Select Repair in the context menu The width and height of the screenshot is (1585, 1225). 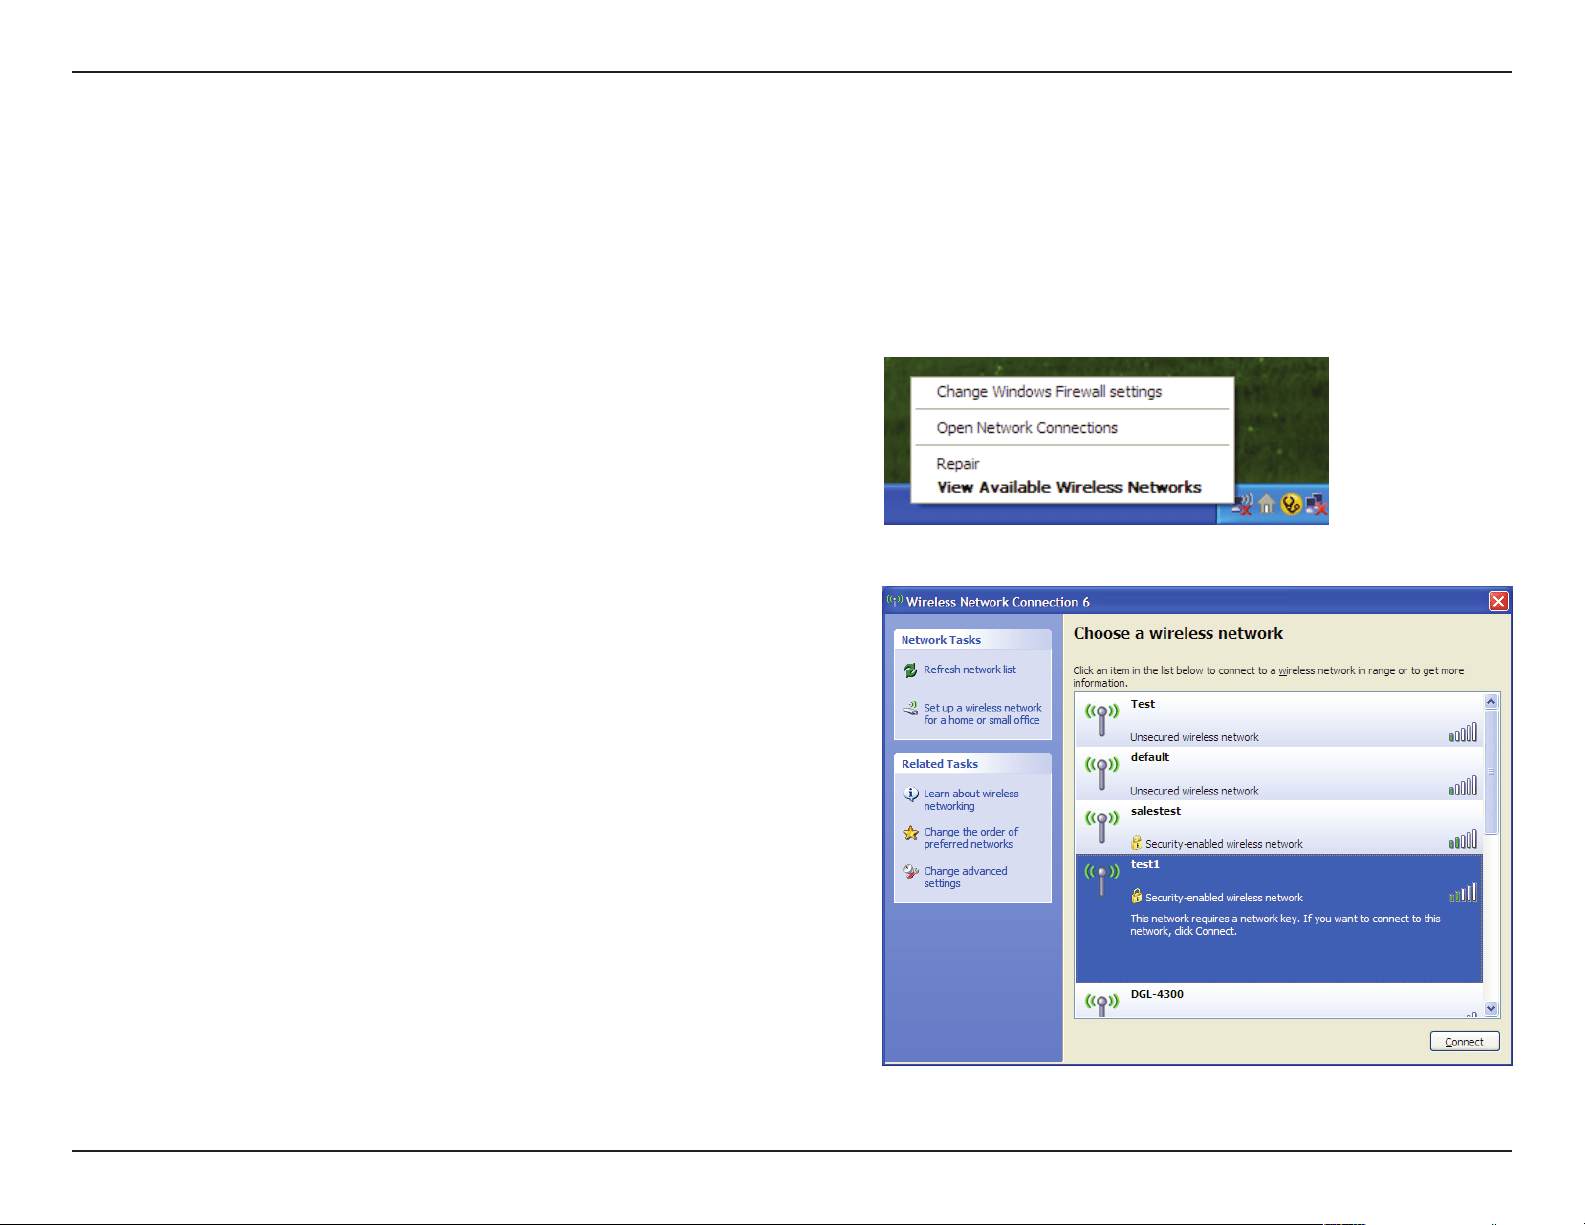pos(957,464)
